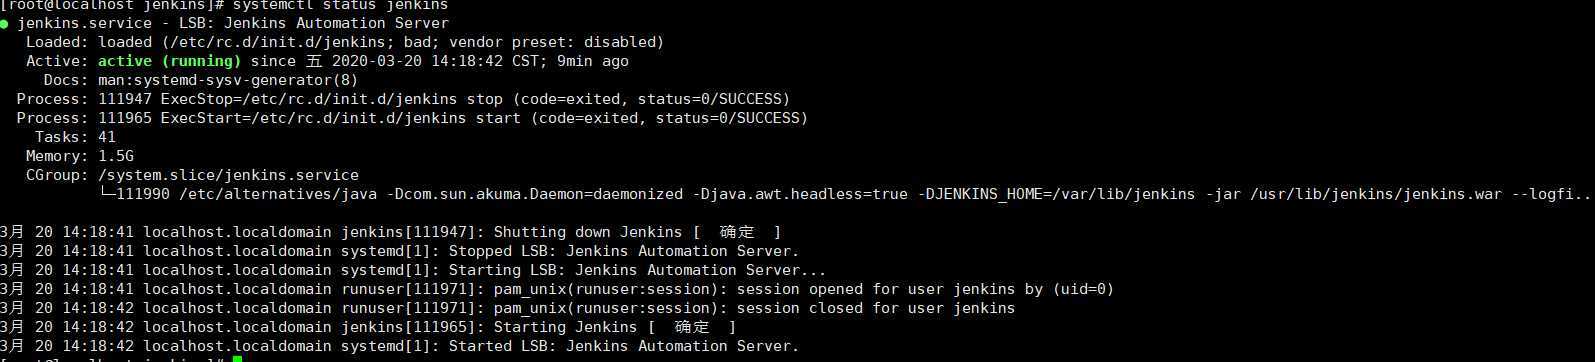This screenshot has height=362, width=1595.
Task: Click the green "active (running)" status text
Action: pos(170,61)
